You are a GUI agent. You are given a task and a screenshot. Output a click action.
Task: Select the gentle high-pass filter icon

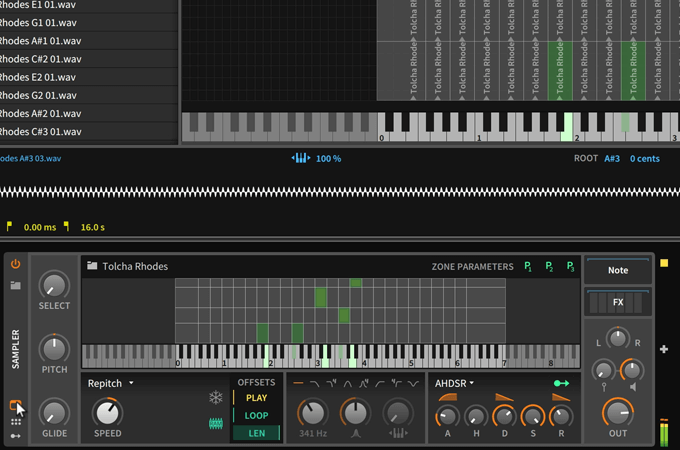pyautogui.click(x=380, y=383)
